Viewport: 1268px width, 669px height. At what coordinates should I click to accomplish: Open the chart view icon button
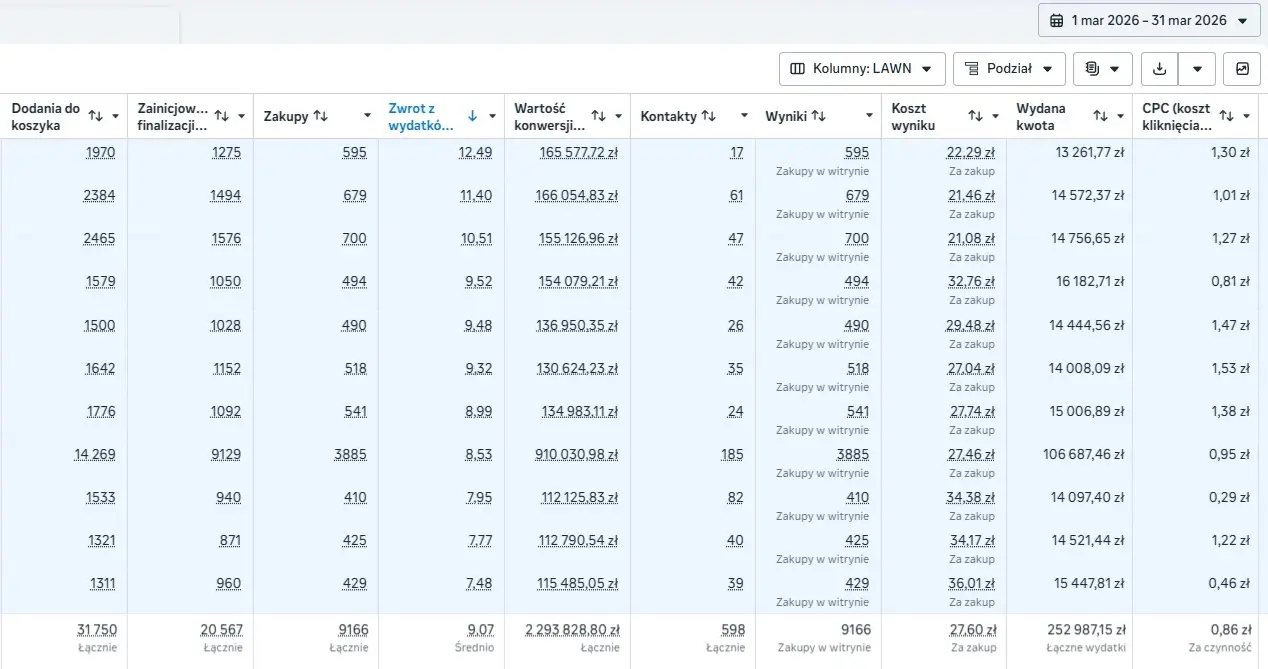pos(1242,69)
